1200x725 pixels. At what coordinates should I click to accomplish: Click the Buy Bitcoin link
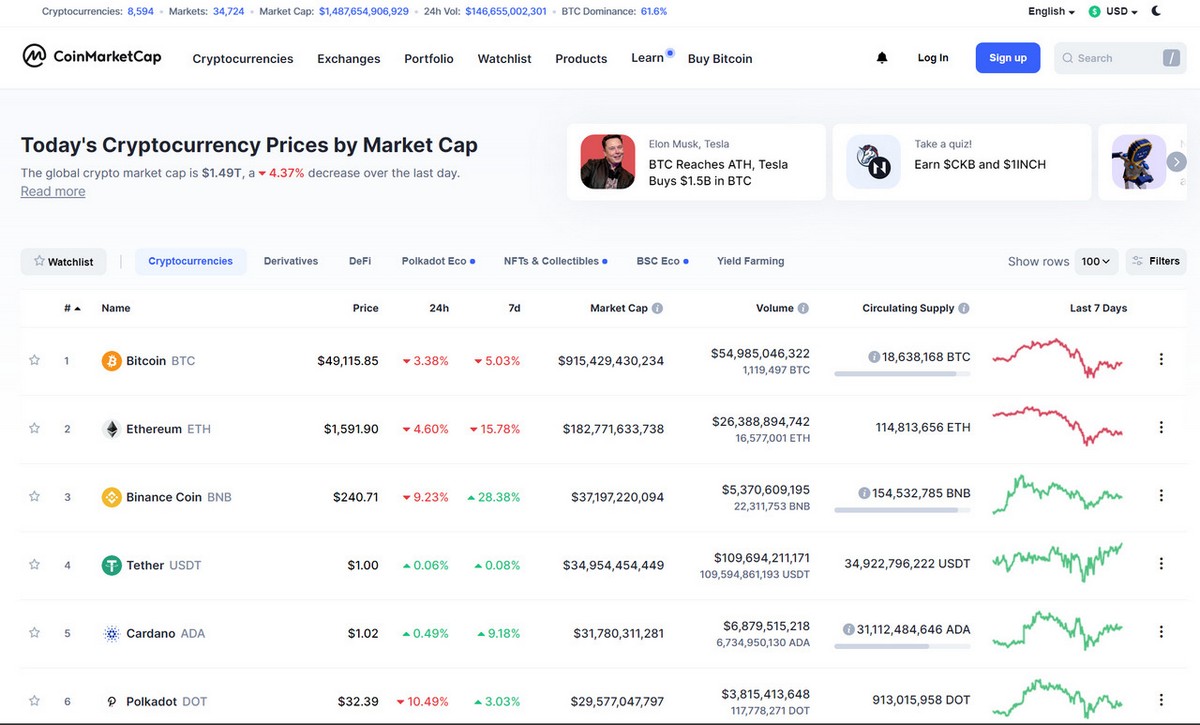click(720, 59)
